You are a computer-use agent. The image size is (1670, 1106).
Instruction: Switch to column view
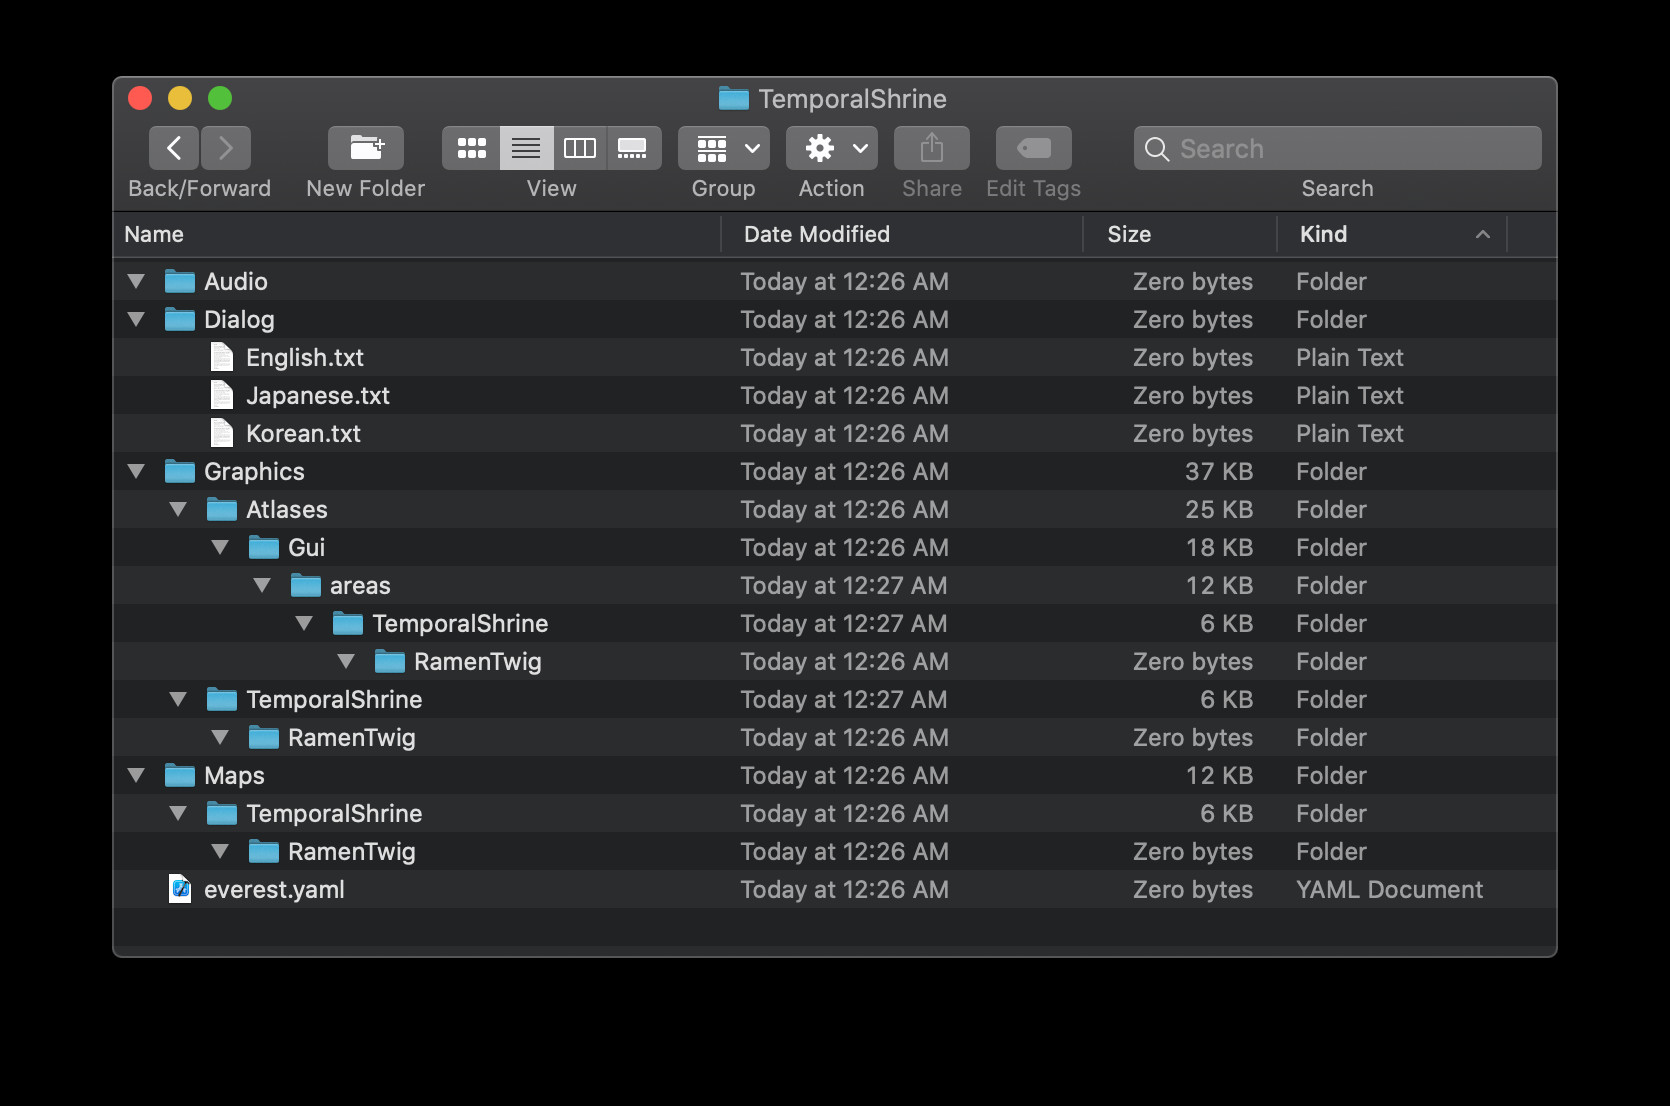coord(579,147)
